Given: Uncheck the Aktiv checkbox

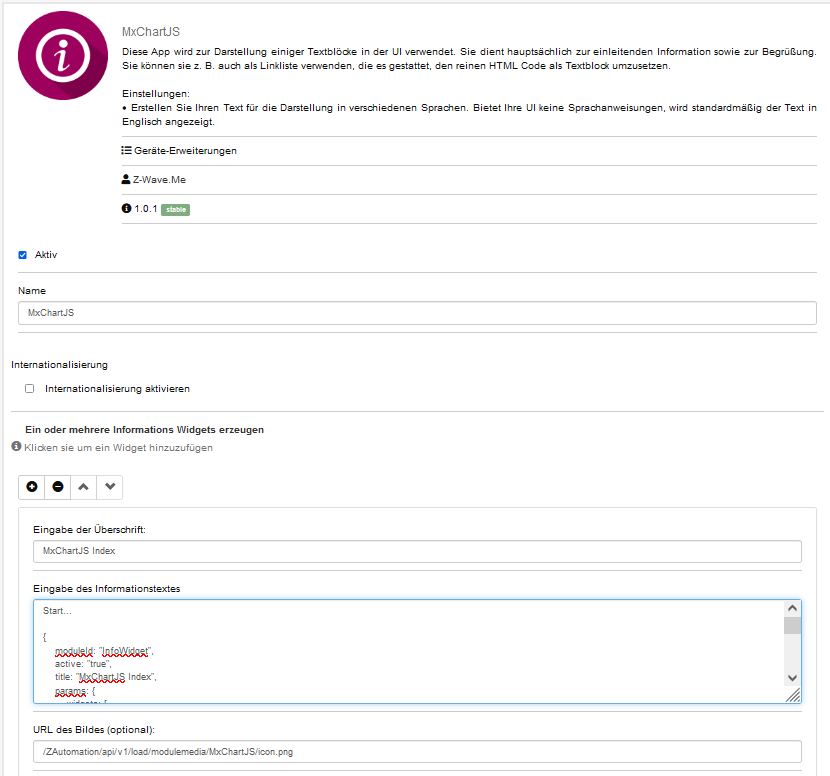Looking at the screenshot, I should coord(23,255).
